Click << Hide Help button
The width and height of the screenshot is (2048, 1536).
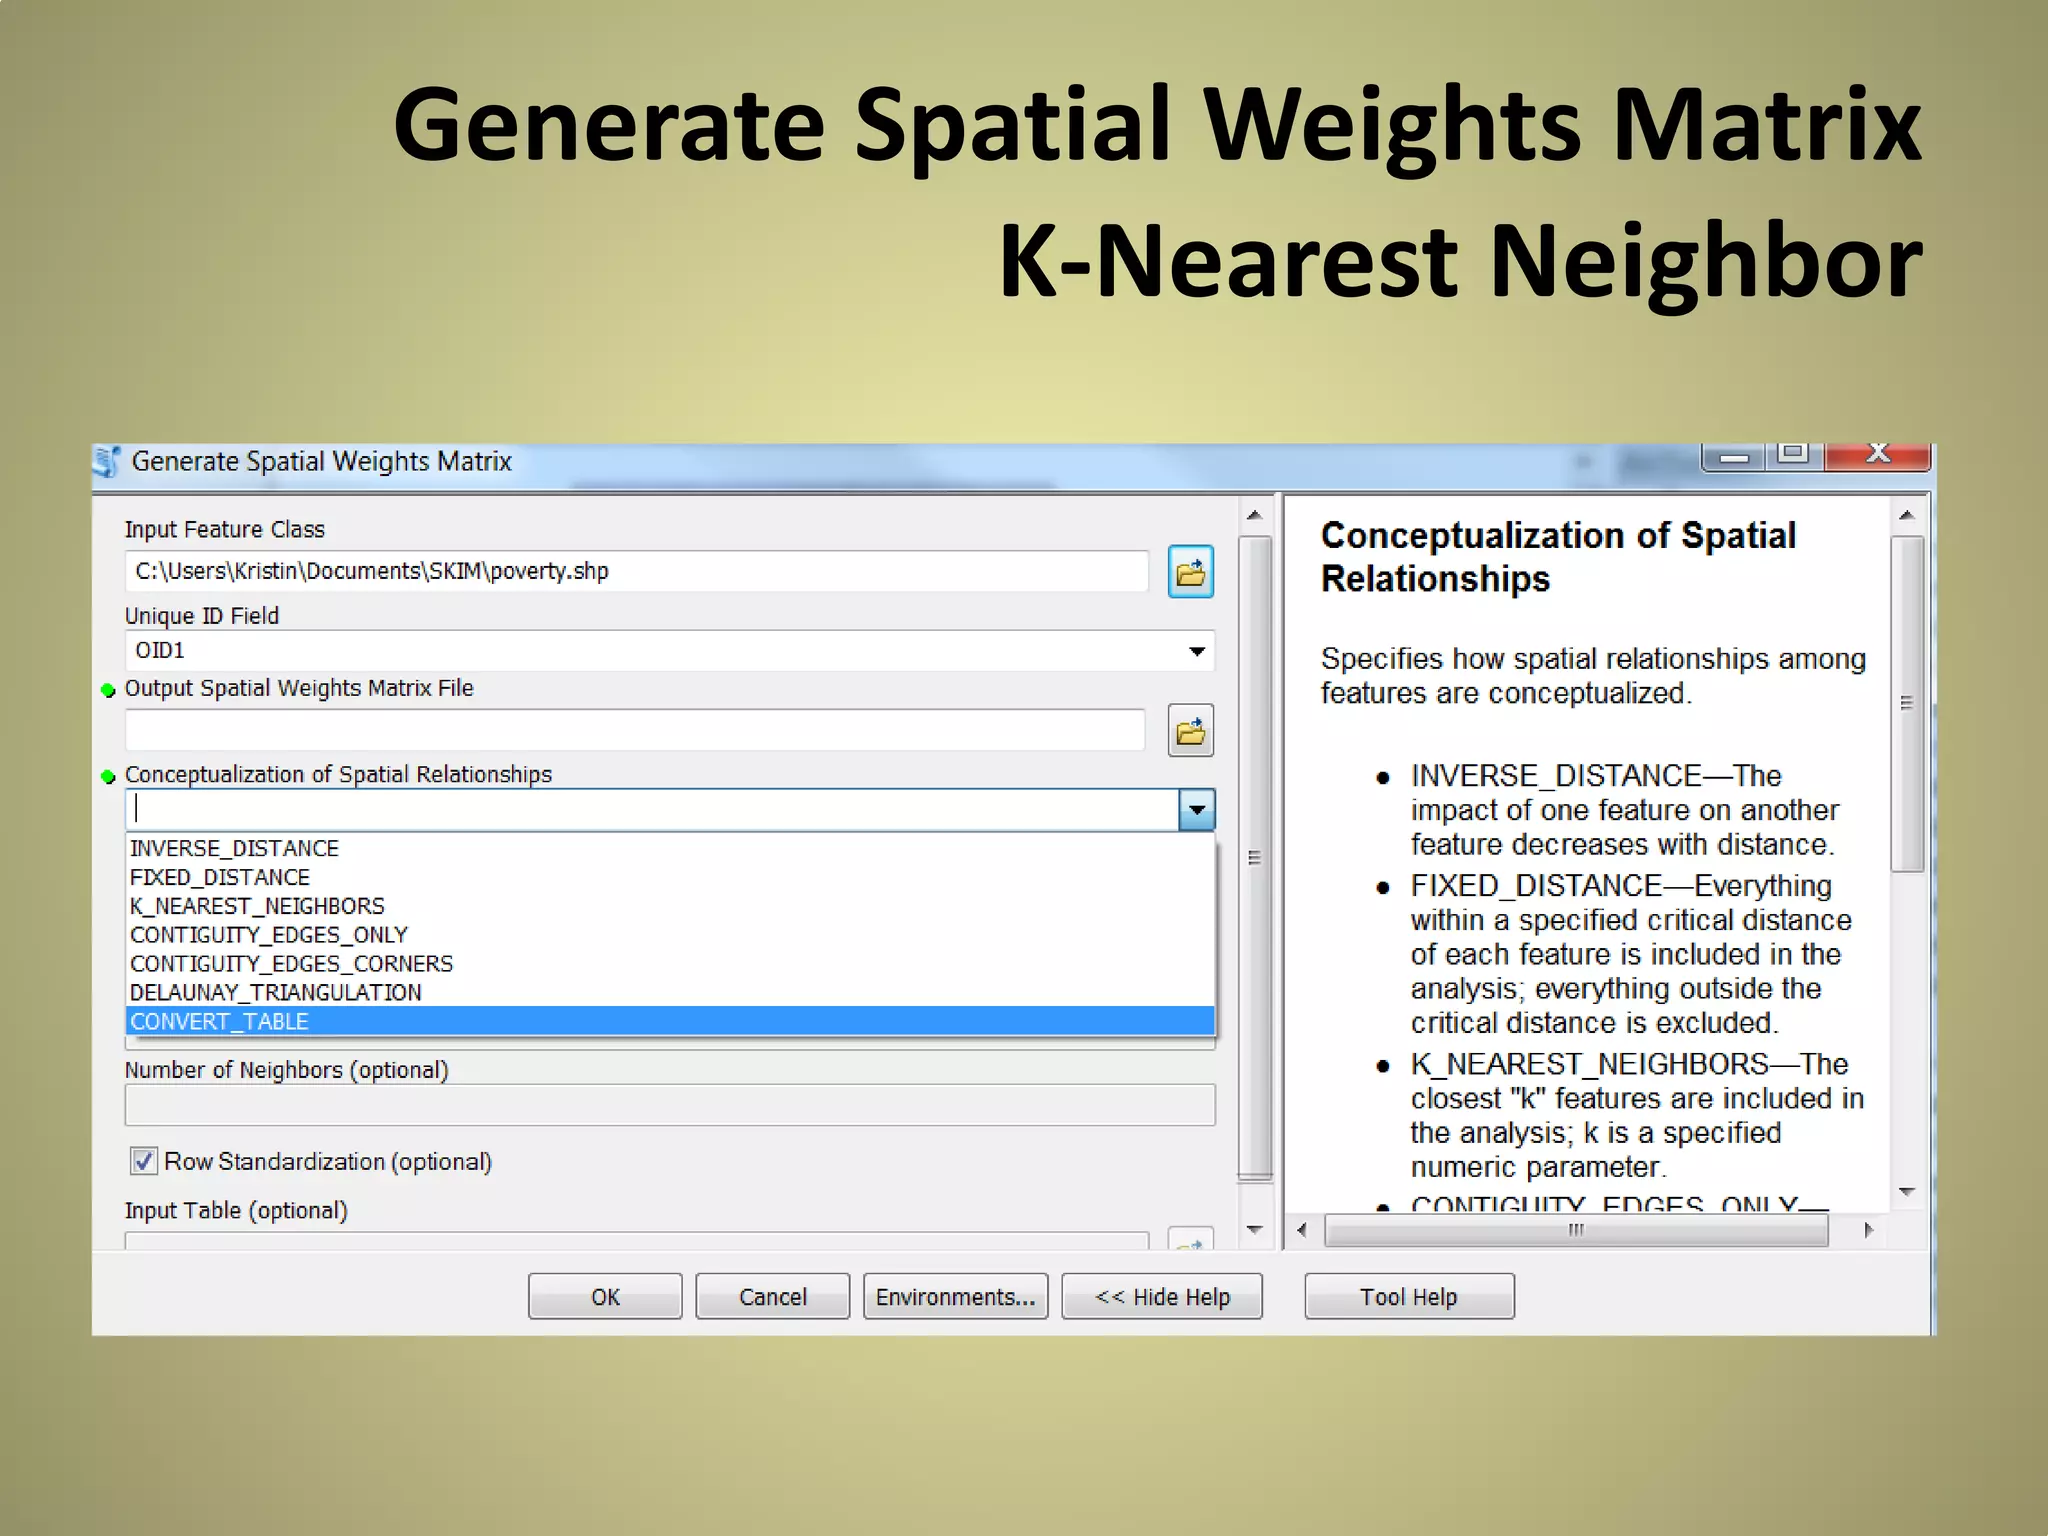[x=1162, y=1297]
